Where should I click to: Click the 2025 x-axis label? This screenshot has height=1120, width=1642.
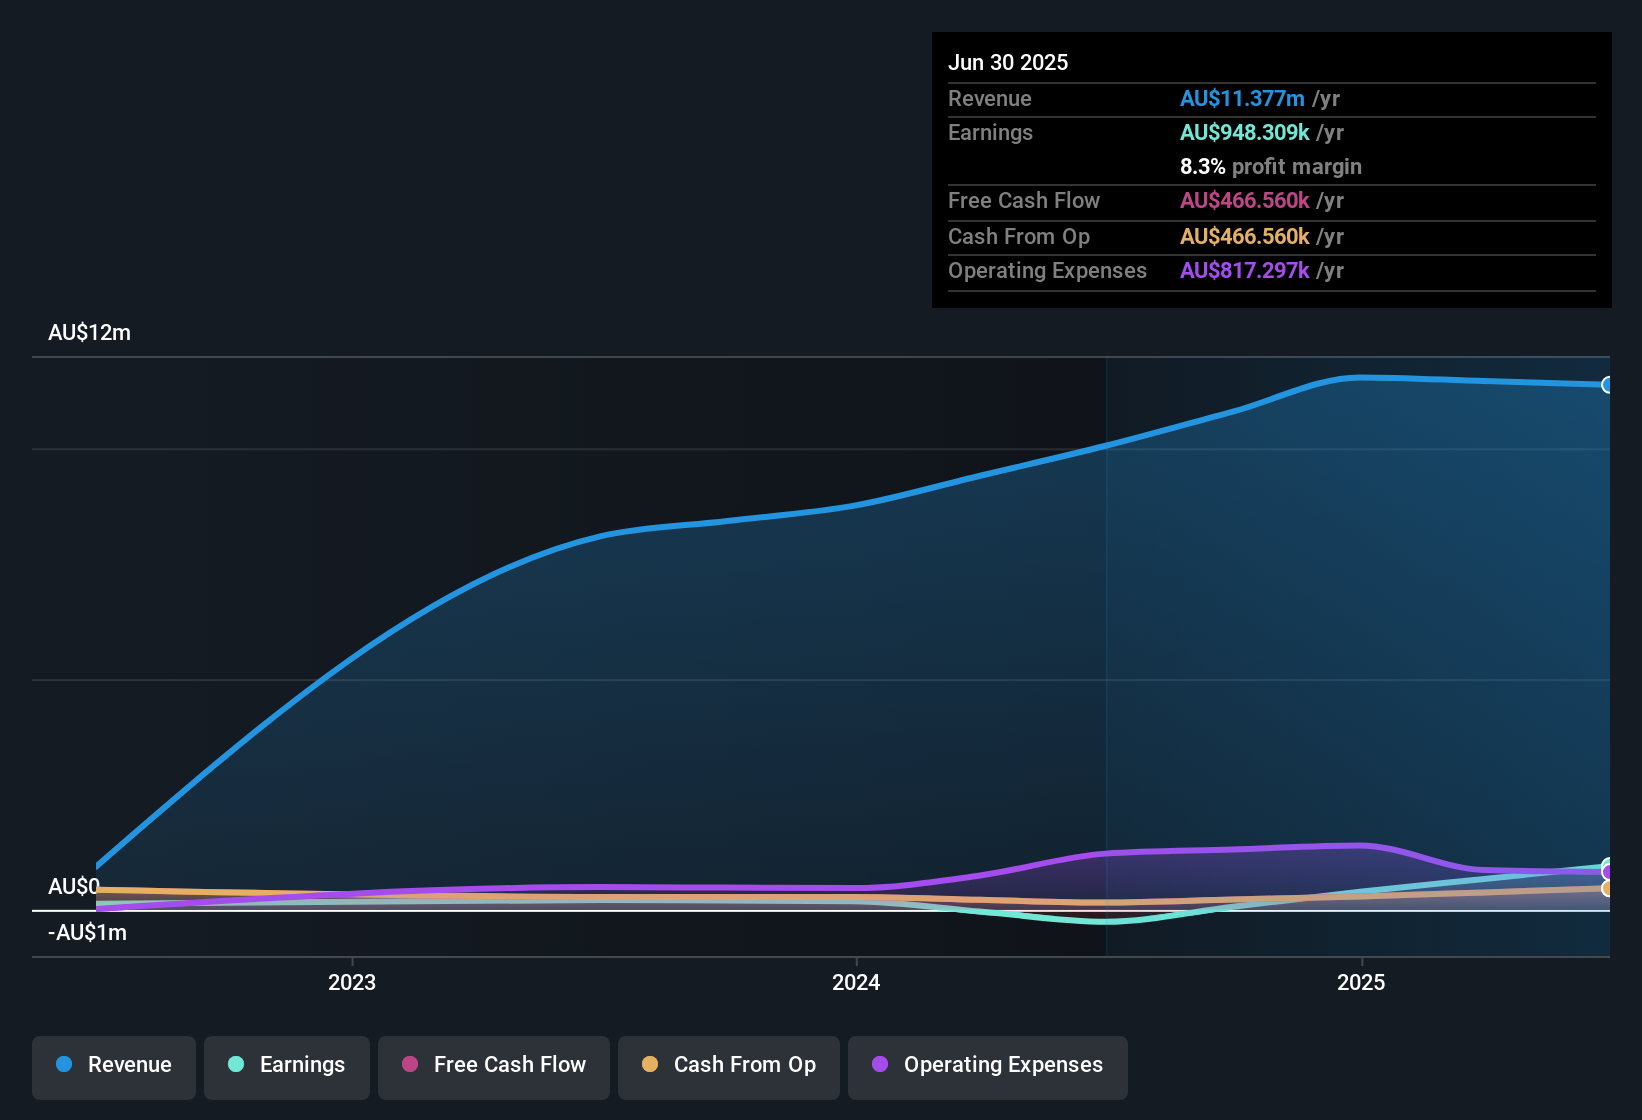pyautogui.click(x=1361, y=982)
